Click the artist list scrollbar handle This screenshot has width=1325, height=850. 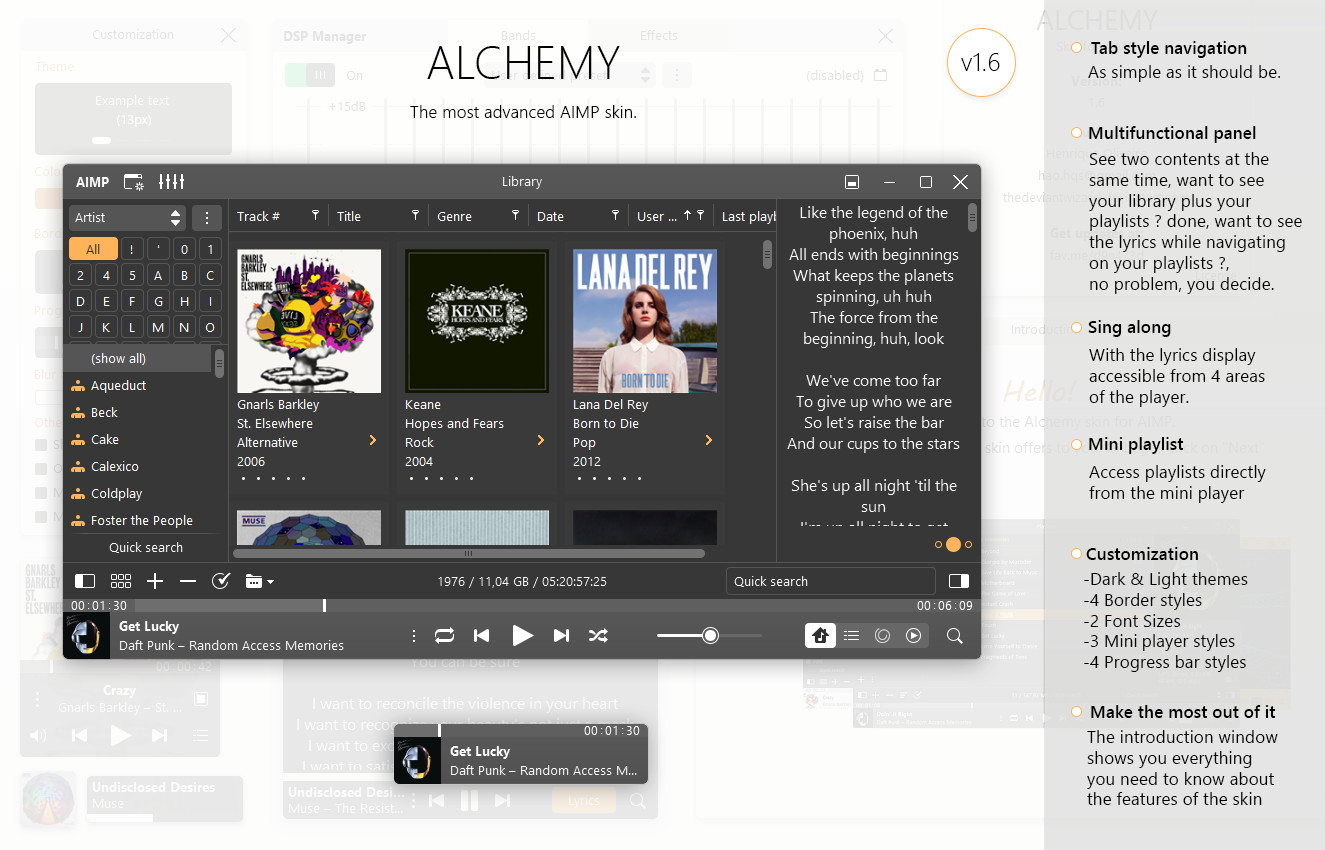point(219,363)
